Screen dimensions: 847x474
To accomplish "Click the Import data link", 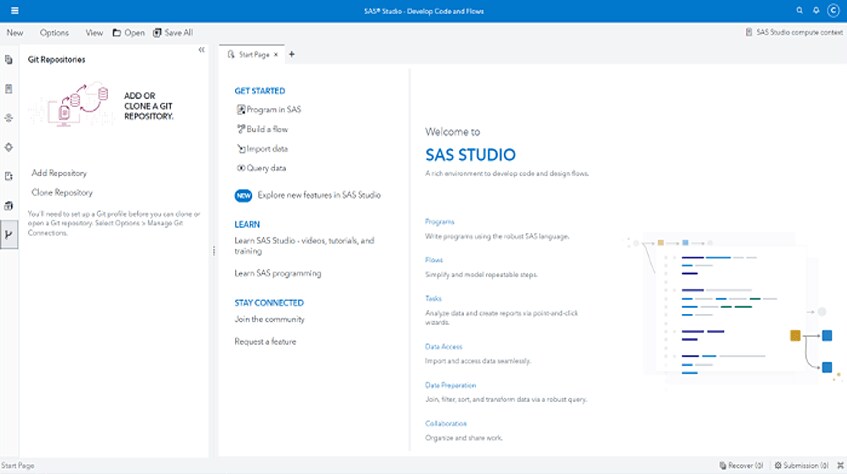I will 267,149.
